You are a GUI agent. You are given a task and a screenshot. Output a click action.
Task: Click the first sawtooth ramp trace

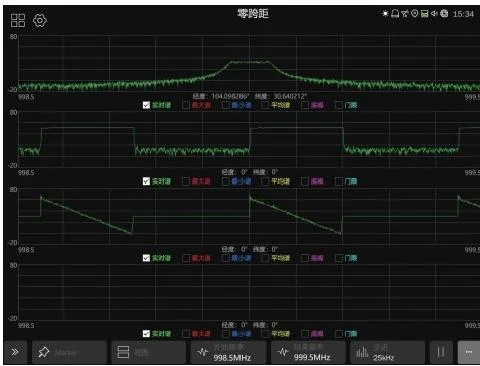[x=87, y=215]
